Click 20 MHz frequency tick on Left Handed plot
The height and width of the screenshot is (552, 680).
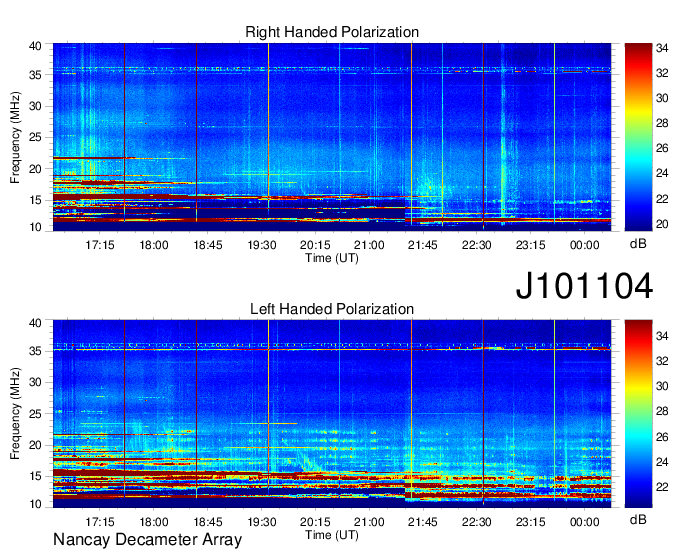(35, 445)
